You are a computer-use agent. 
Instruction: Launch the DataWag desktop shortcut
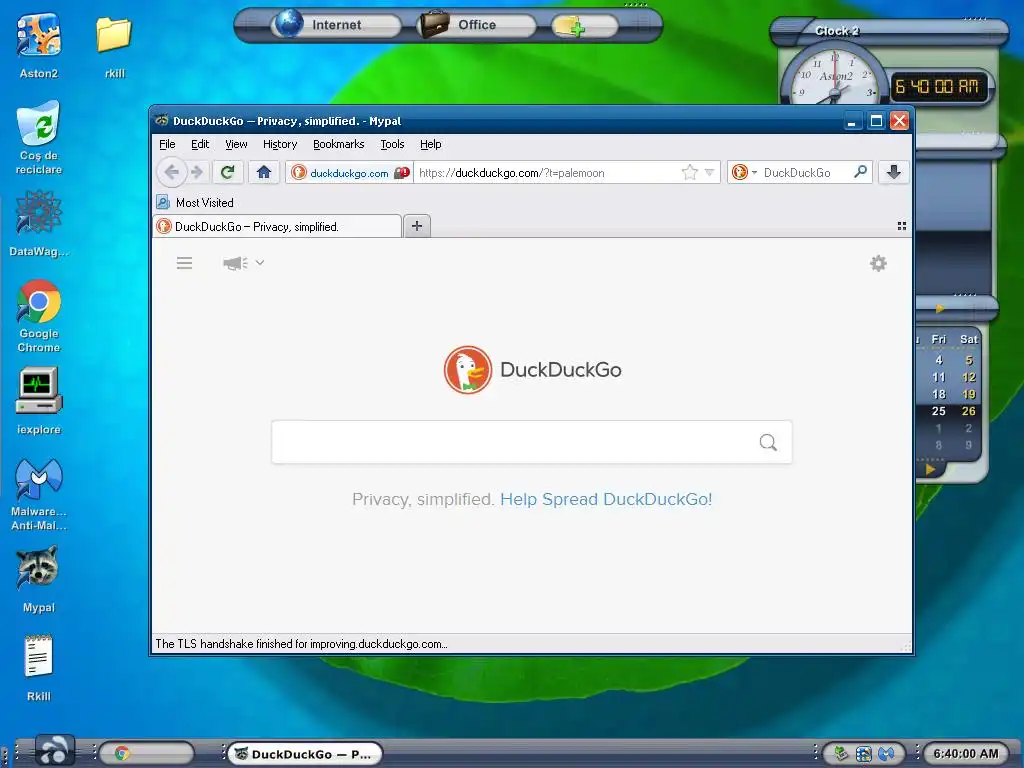click(x=39, y=222)
